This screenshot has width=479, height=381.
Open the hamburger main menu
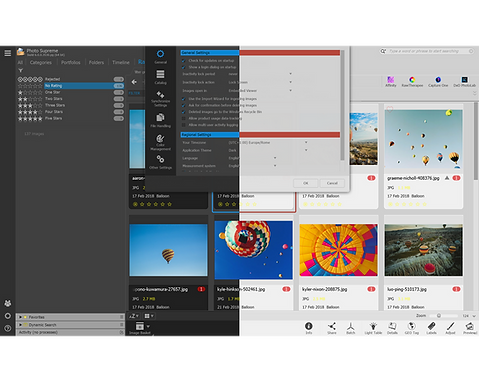tap(7, 53)
